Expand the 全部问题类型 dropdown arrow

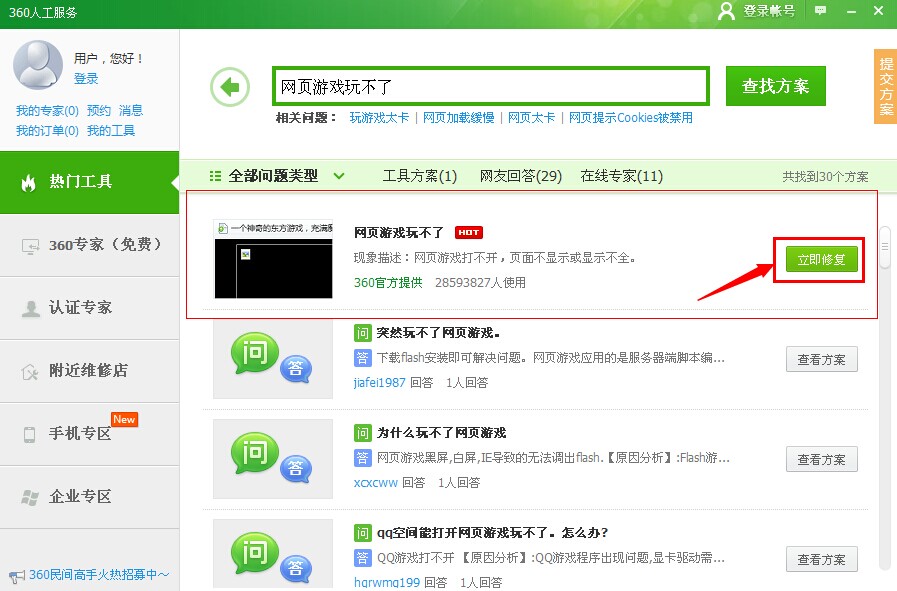click(x=339, y=176)
